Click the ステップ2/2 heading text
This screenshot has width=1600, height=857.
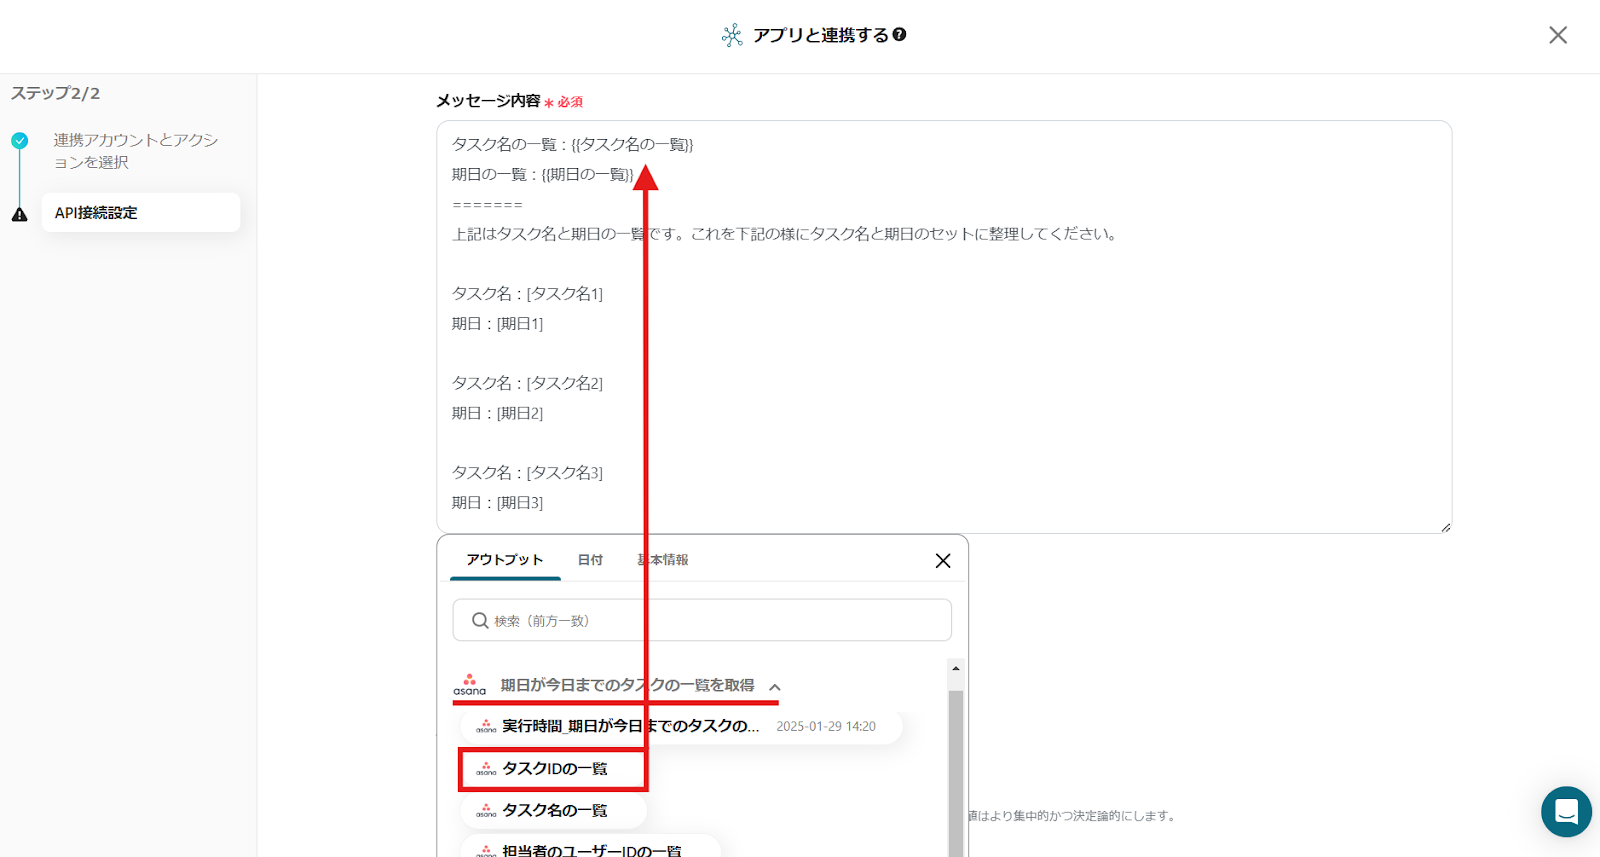point(56,93)
